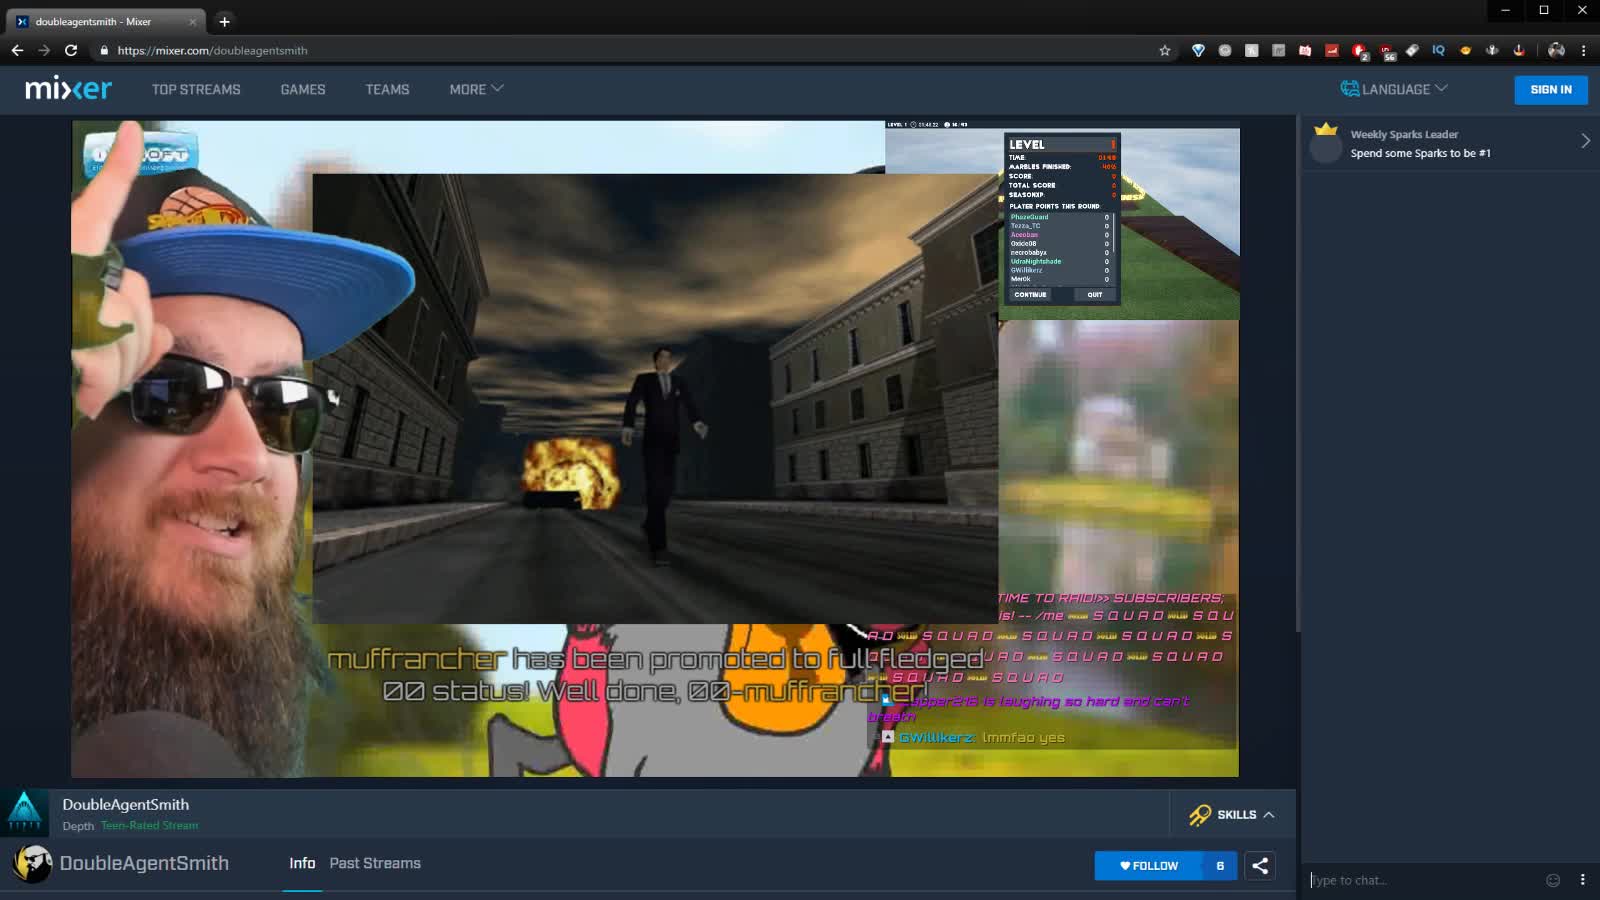
Task: Click the stream video player
Action: pos(655,449)
